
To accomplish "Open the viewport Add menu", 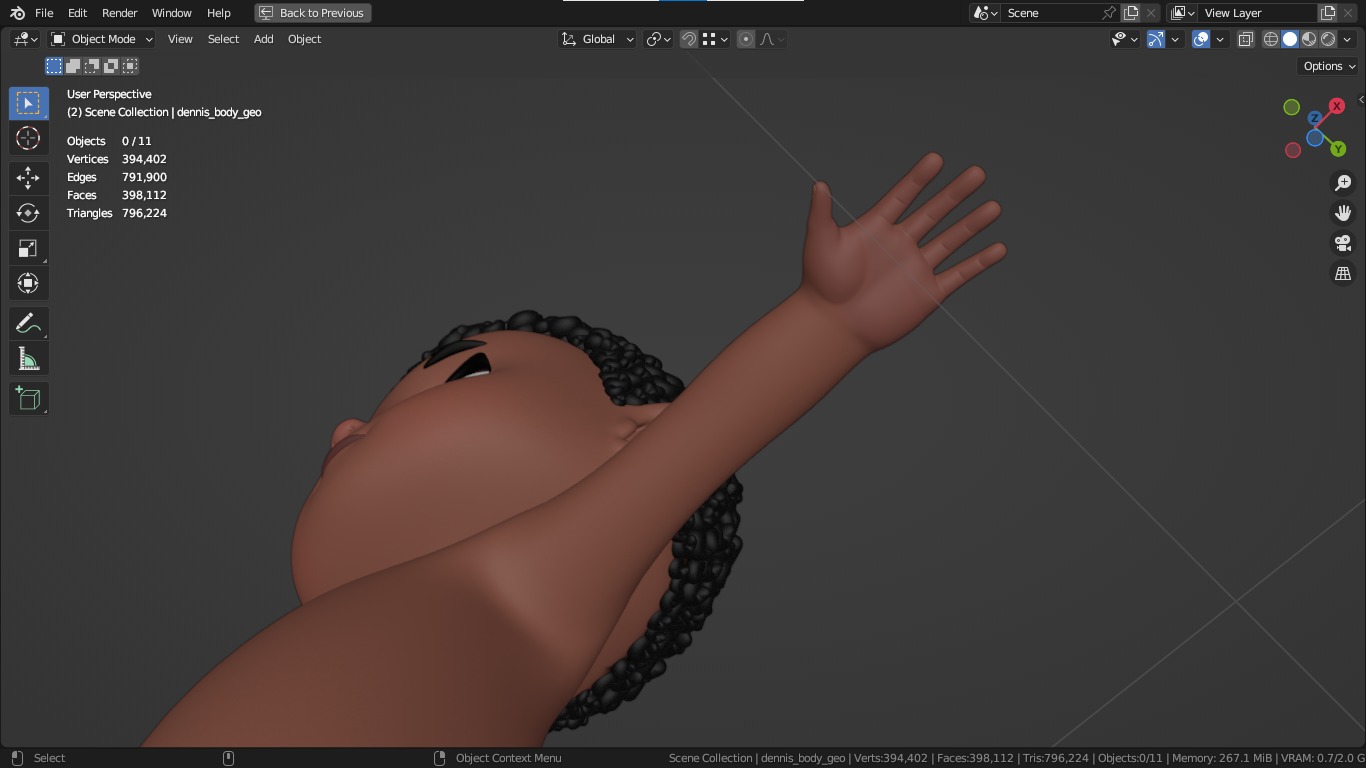I will 263,39.
